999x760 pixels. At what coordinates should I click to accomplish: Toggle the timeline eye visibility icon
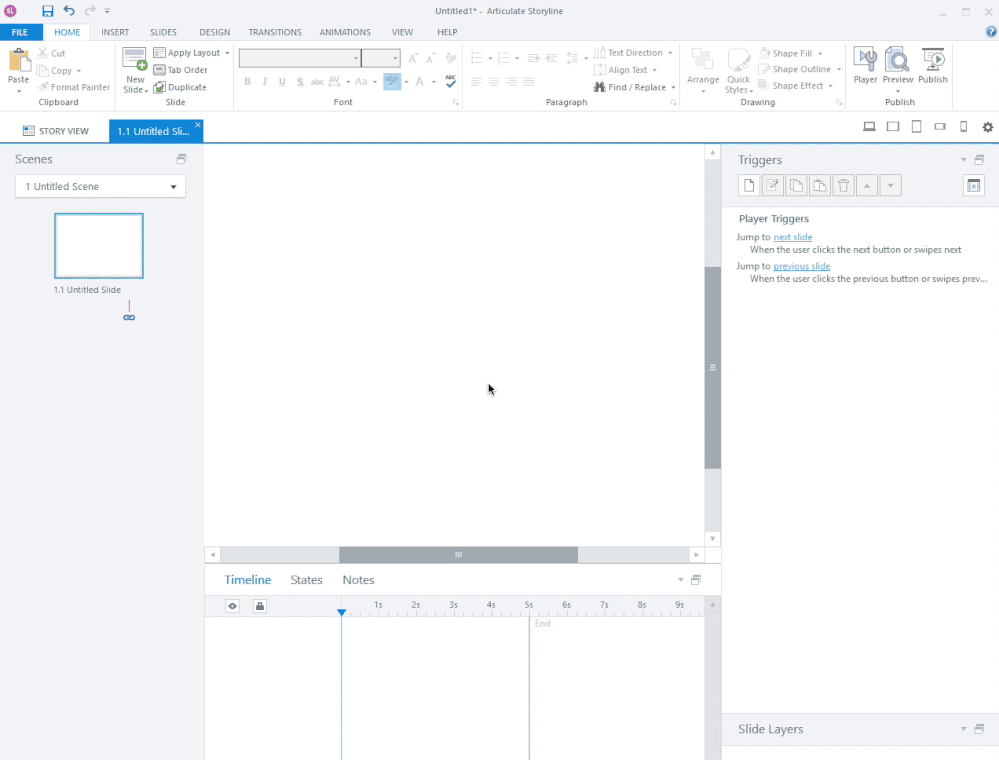232,606
